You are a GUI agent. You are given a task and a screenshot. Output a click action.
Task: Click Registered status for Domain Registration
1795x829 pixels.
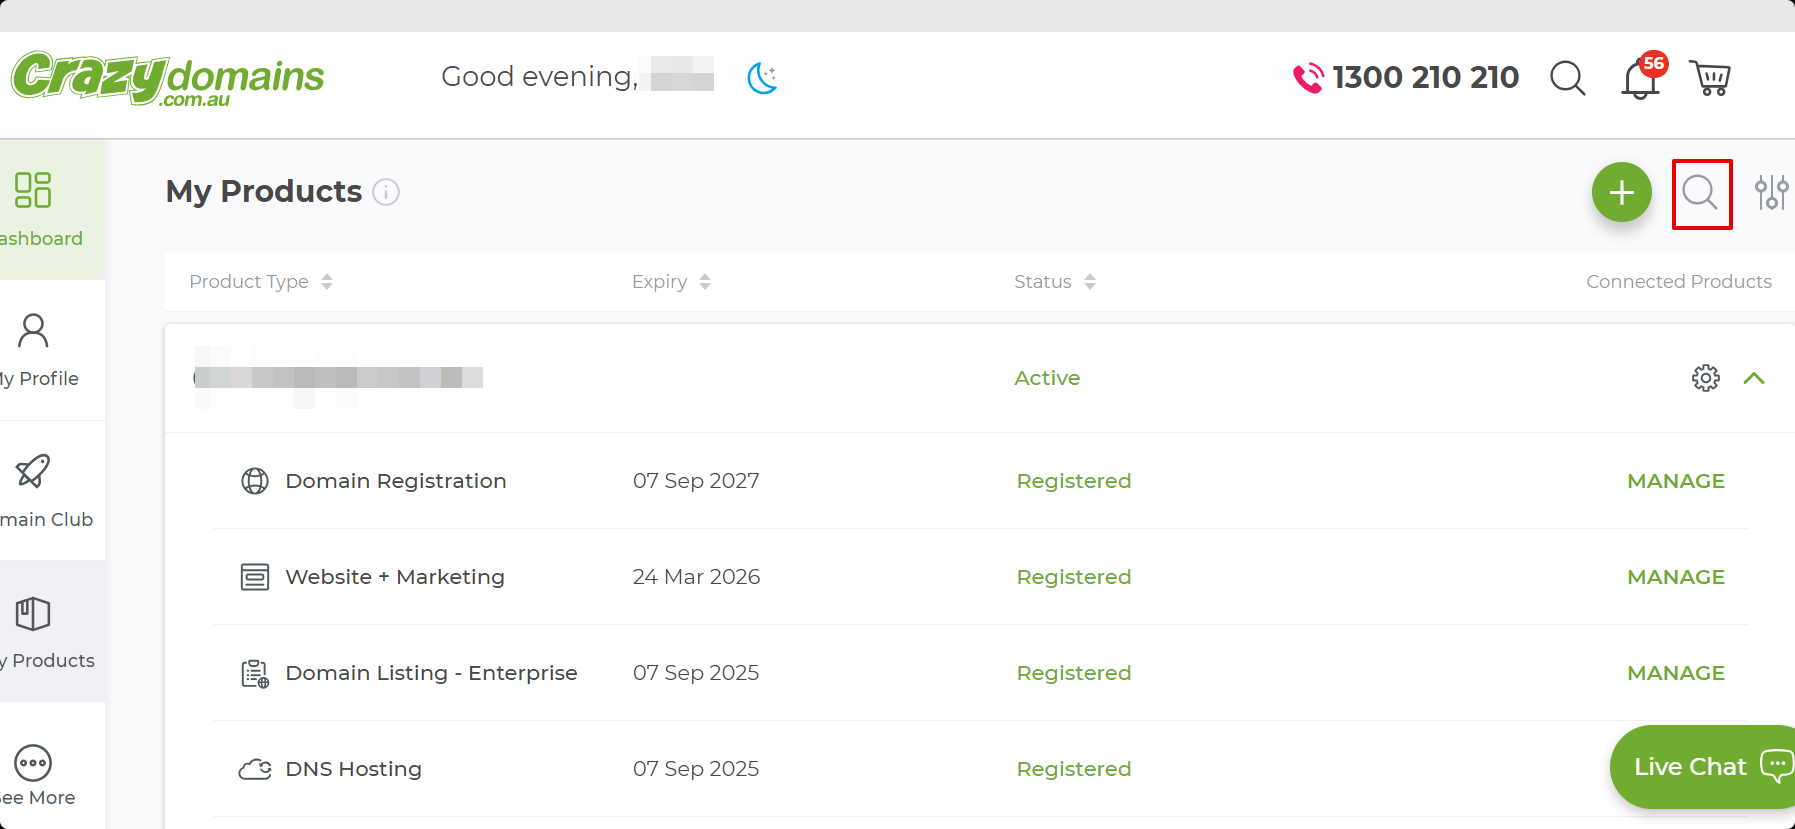[1074, 481]
